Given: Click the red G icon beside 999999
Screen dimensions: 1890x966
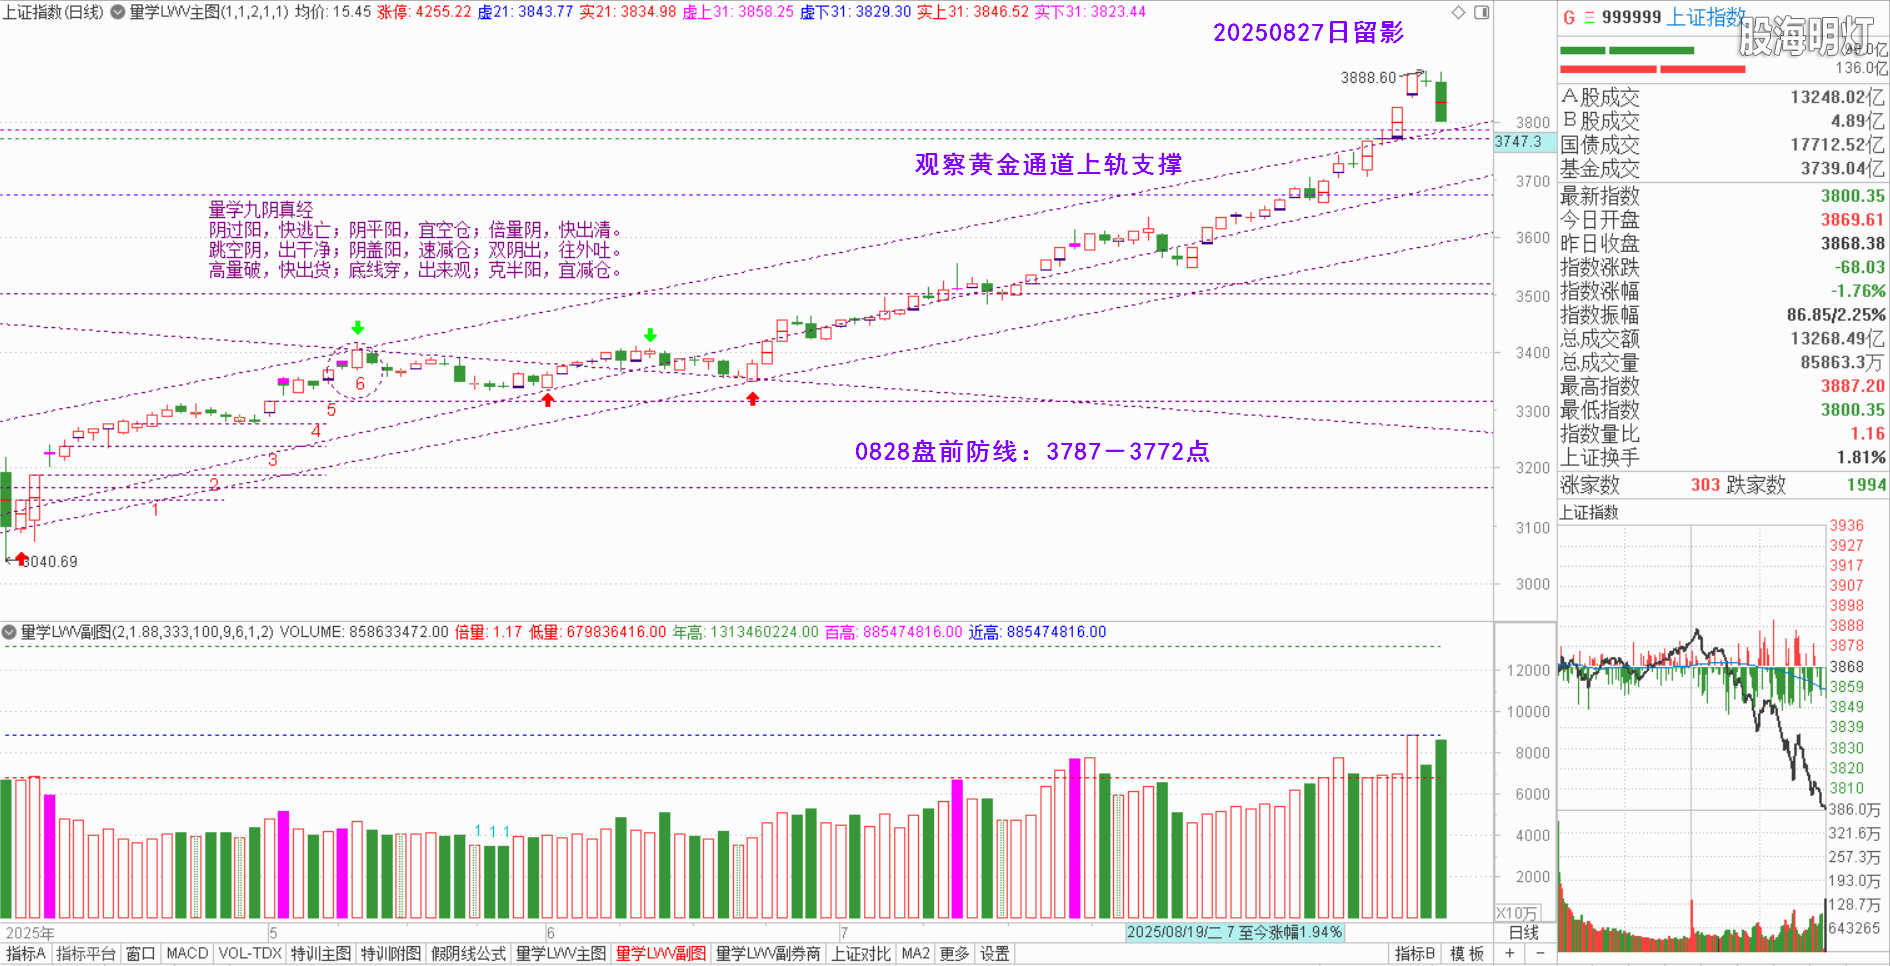Looking at the screenshot, I should [1569, 17].
